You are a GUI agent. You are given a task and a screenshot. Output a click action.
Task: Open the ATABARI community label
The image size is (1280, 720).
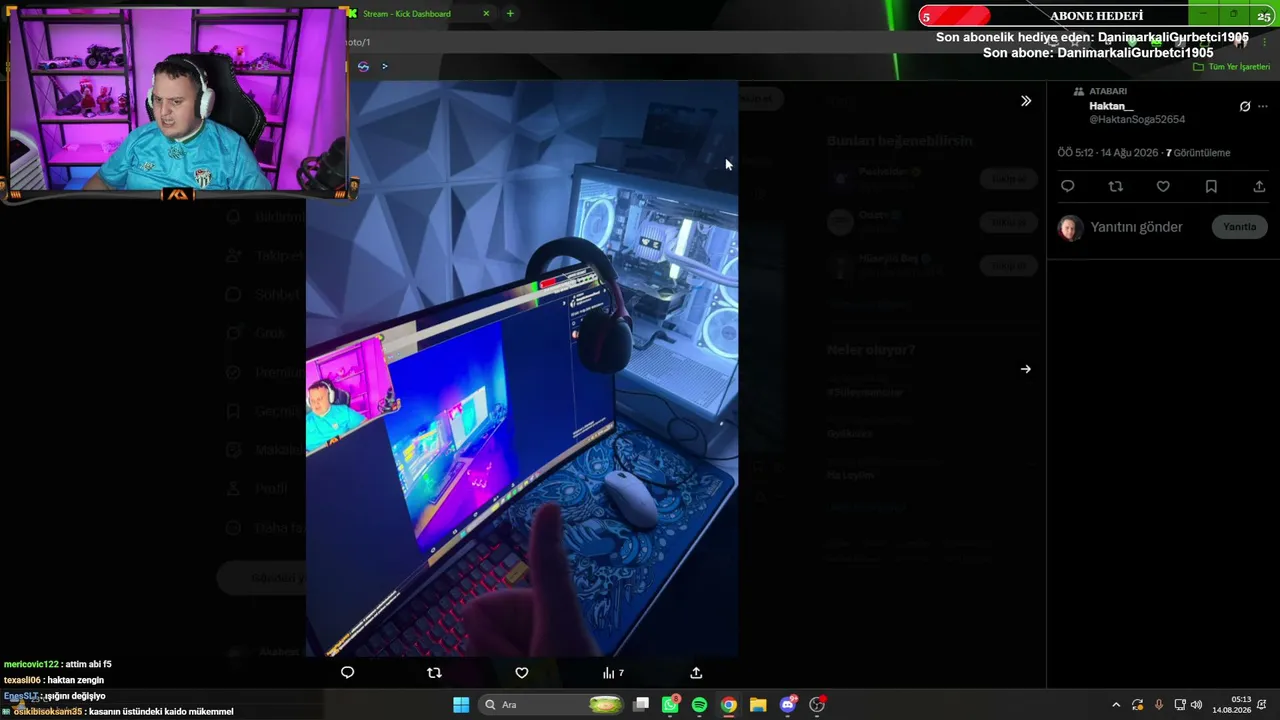[x=1108, y=91]
